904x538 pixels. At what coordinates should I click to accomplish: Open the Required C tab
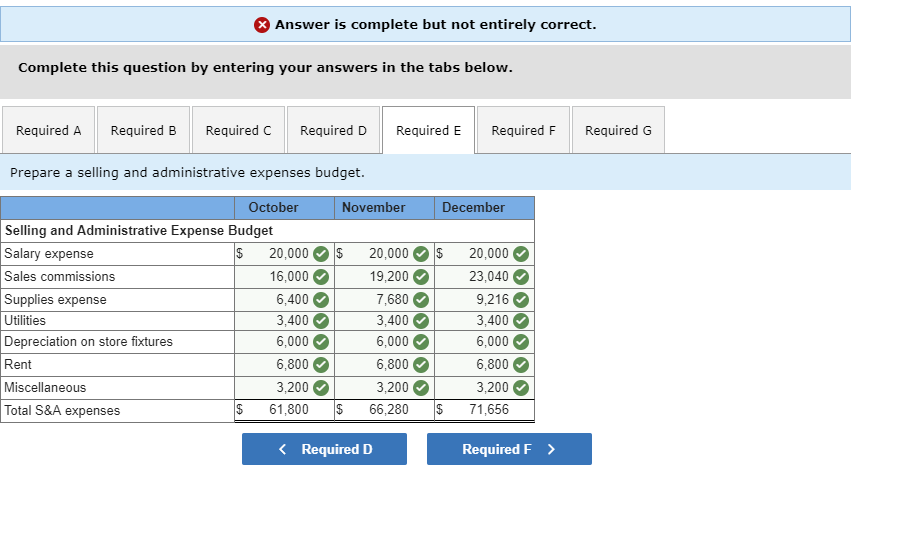[x=238, y=130]
